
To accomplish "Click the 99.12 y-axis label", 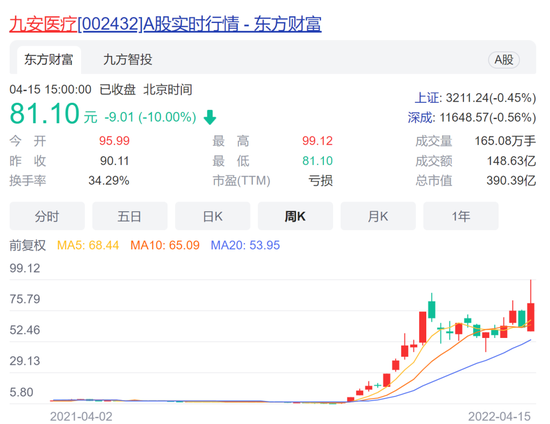I will point(25,269).
